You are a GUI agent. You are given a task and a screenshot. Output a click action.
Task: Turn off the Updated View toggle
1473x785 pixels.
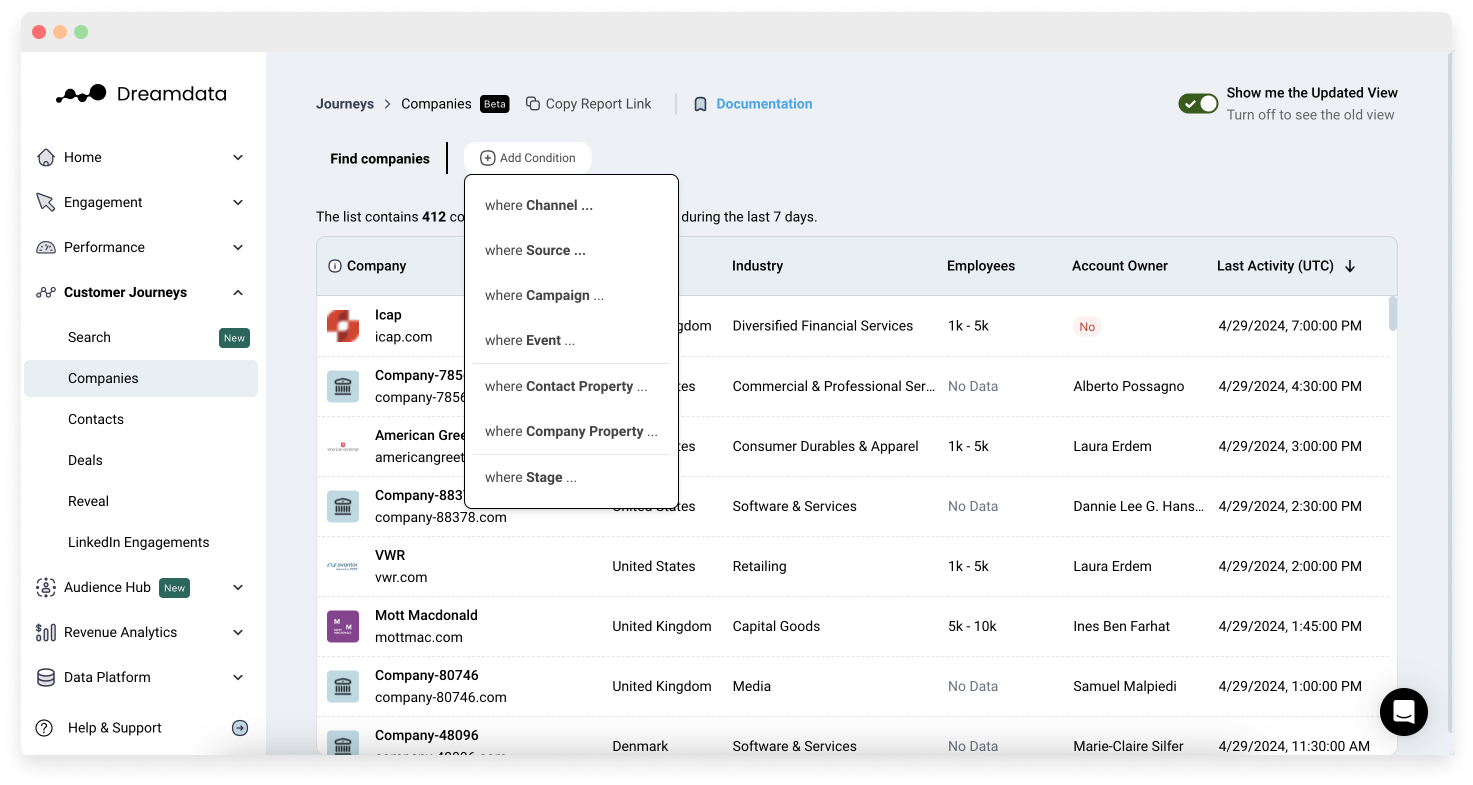[x=1198, y=104]
